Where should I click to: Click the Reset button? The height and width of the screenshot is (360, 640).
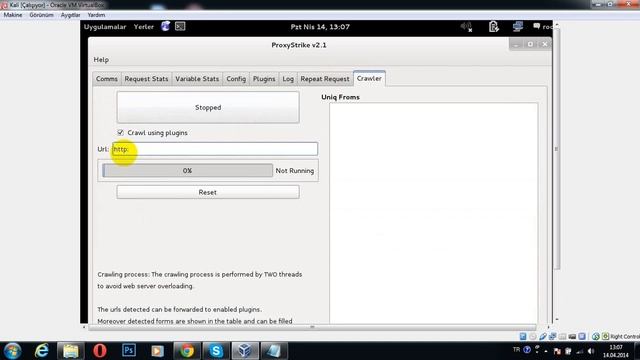click(x=208, y=192)
